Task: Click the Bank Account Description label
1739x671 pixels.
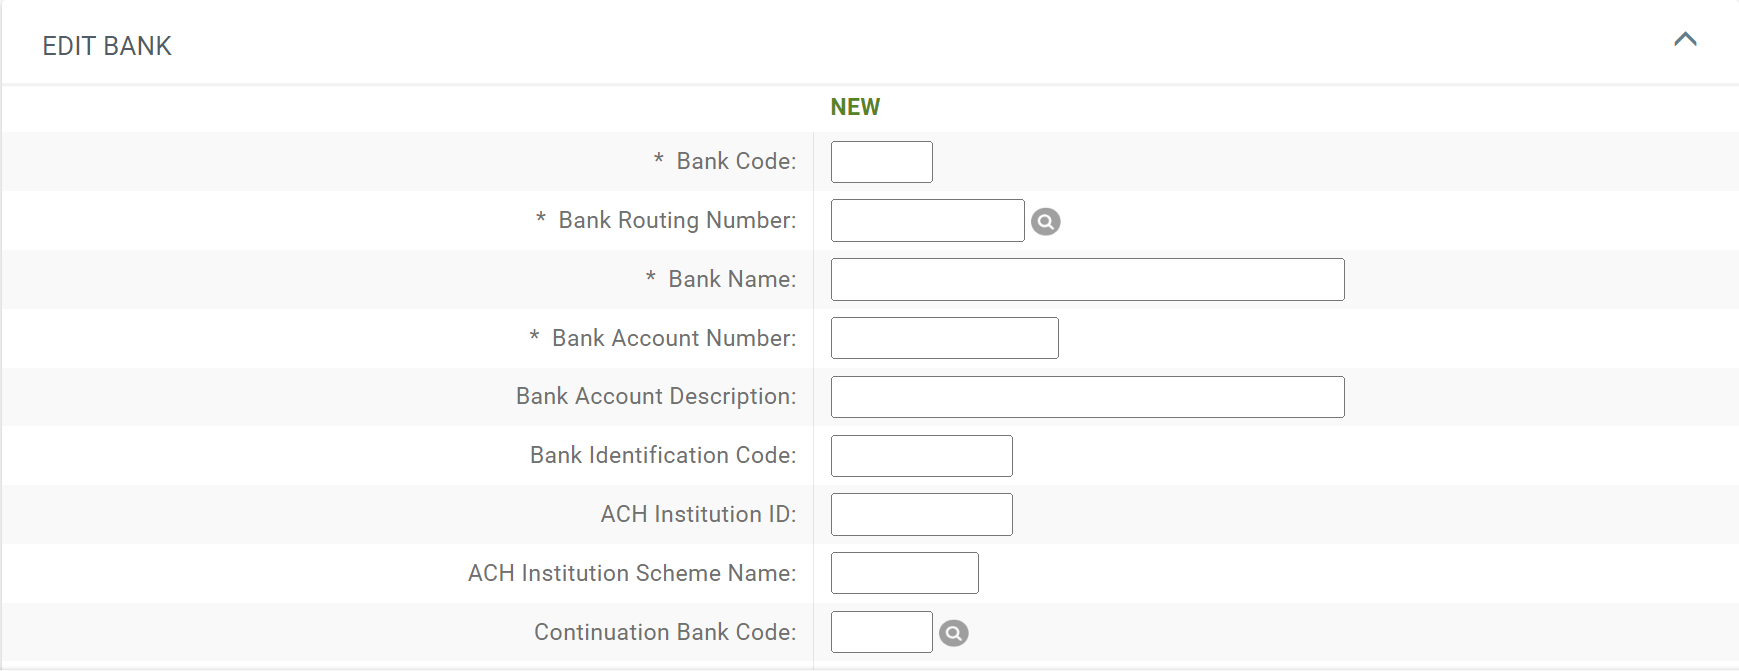Action: point(655,397)
